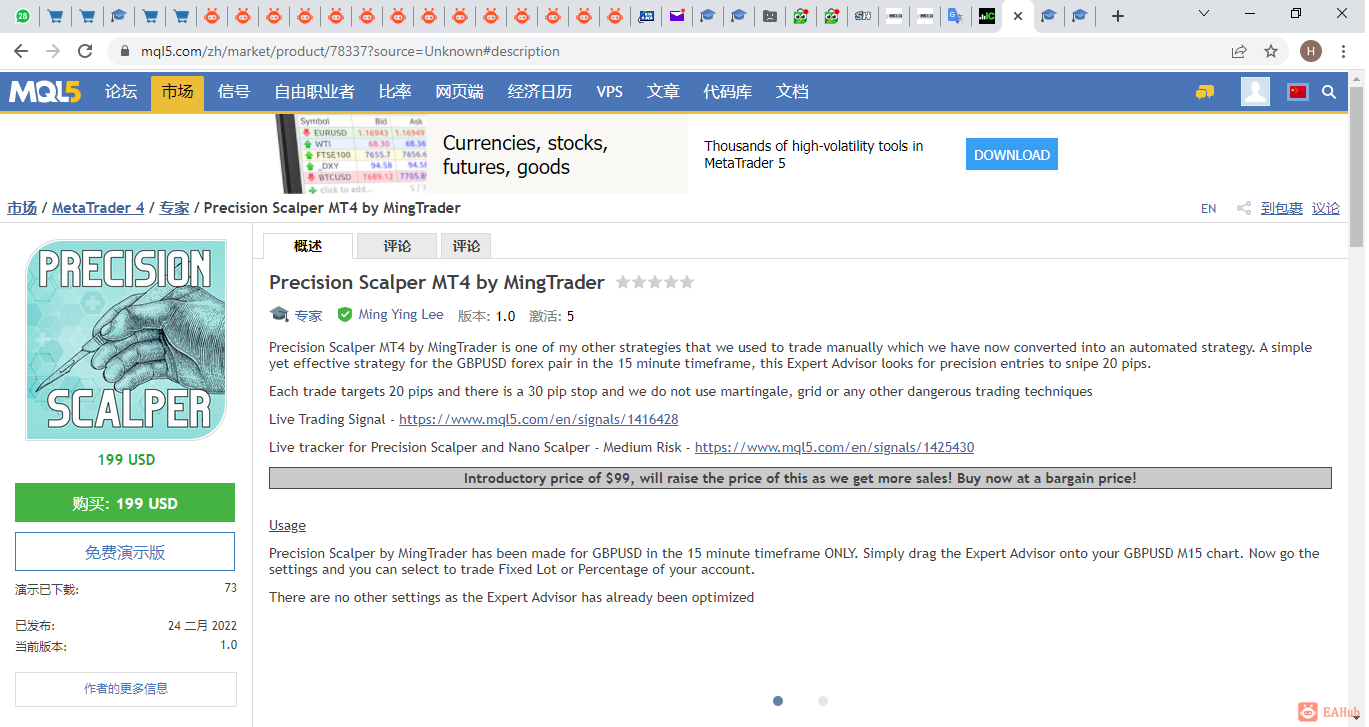
Task: Click the blue DOWNLOAD button in the ad
Action: click(x=1012, y=155)
